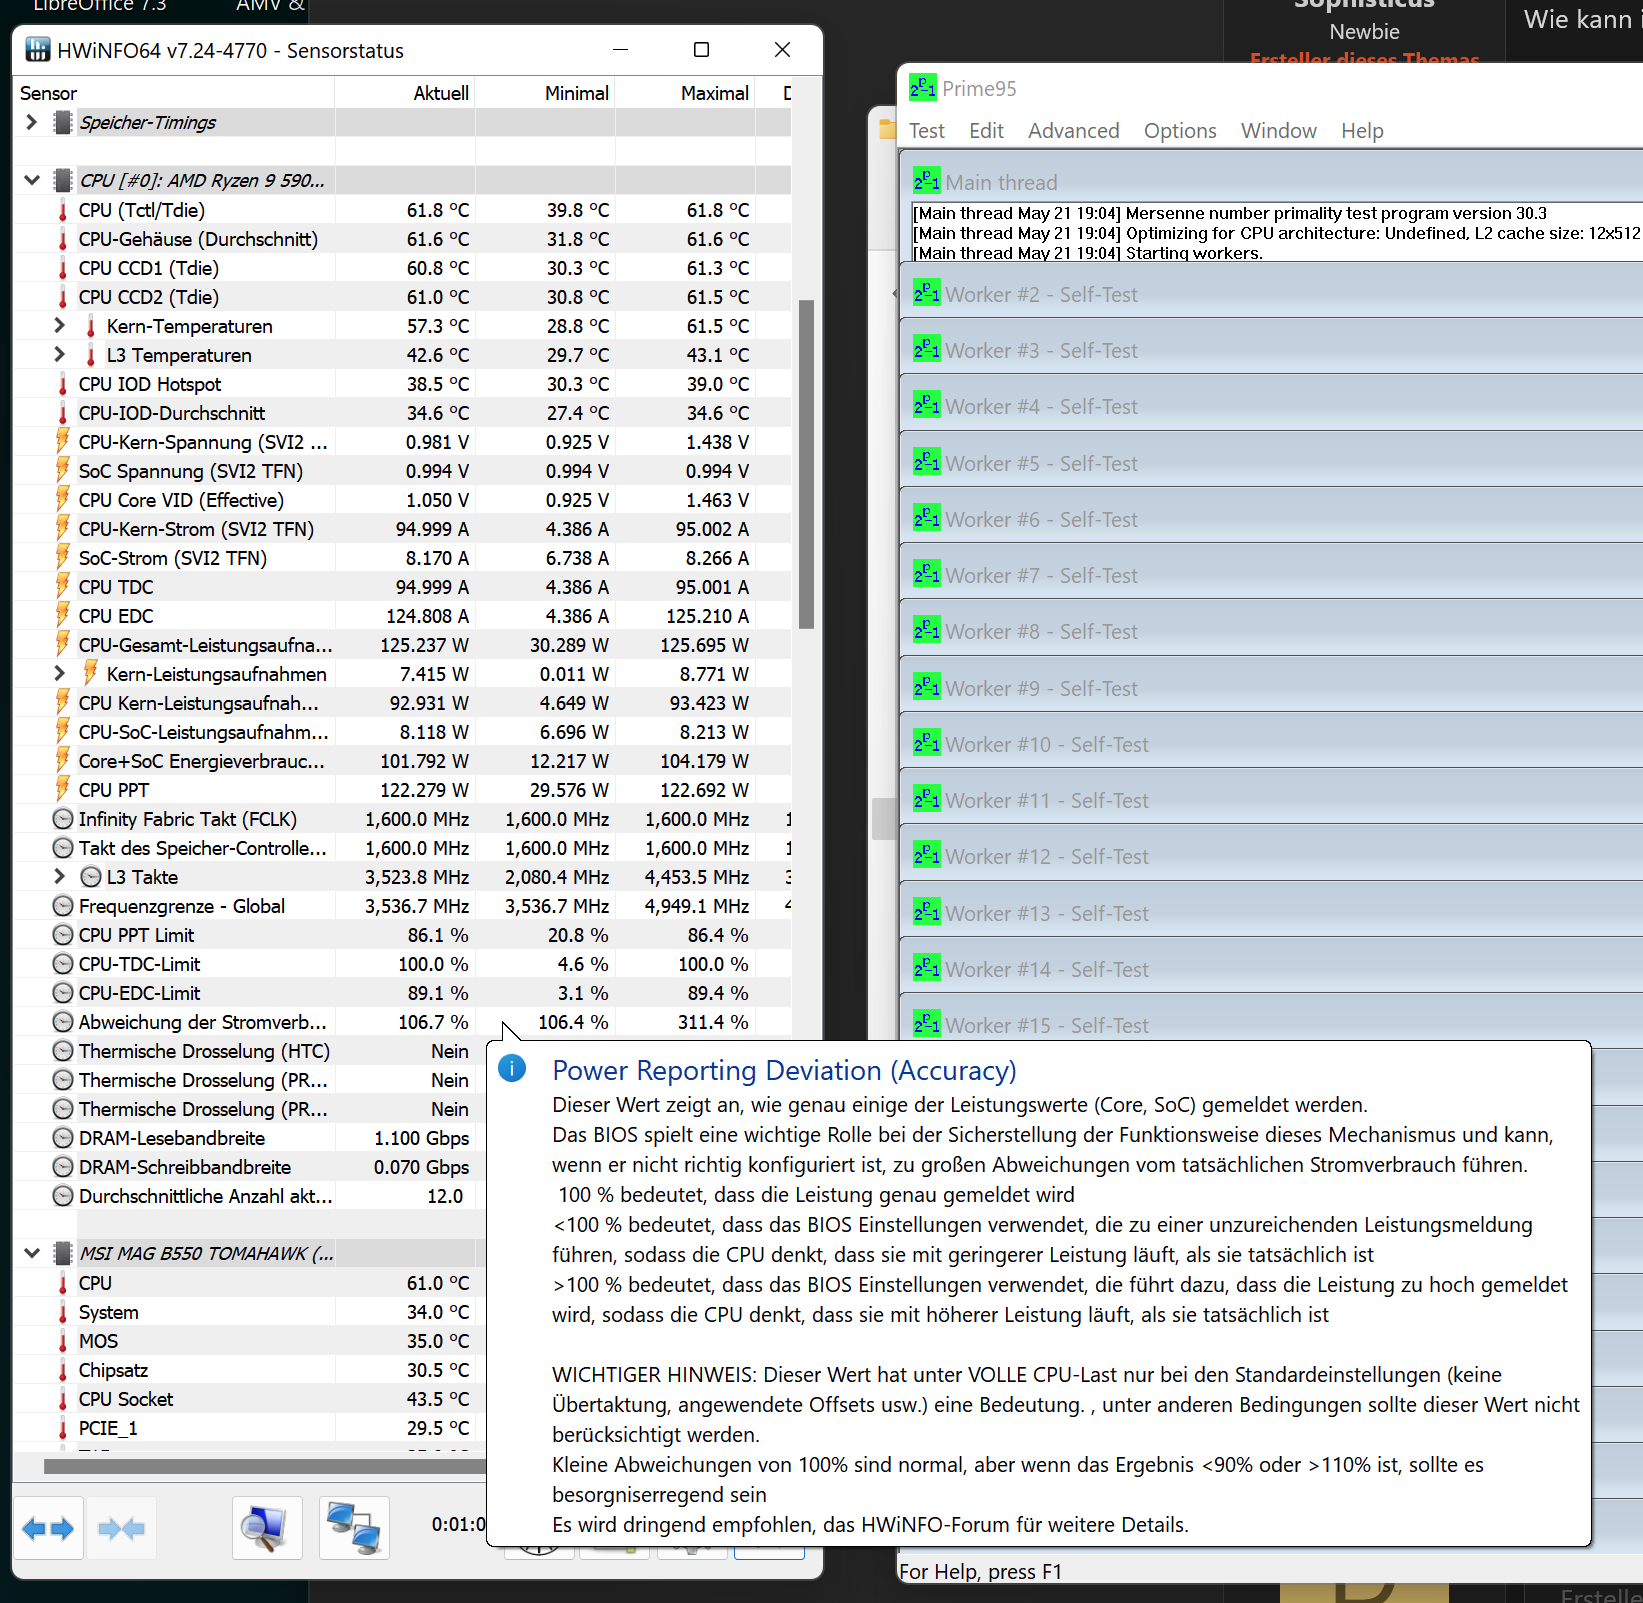Click the CPU IOD Hotspot row label
Screen dimensions: 1643x1603
click(150, 384)
